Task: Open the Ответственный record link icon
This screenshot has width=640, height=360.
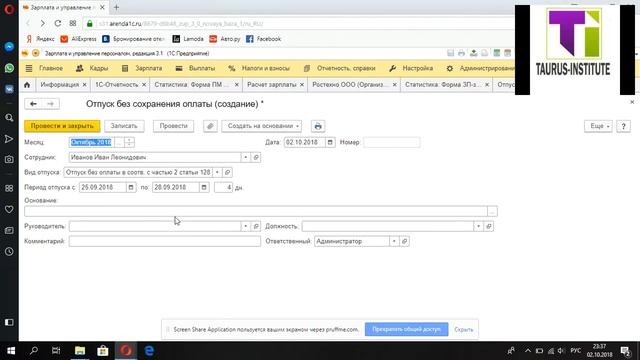Action: pyautogui.click(x=404, y=241)
